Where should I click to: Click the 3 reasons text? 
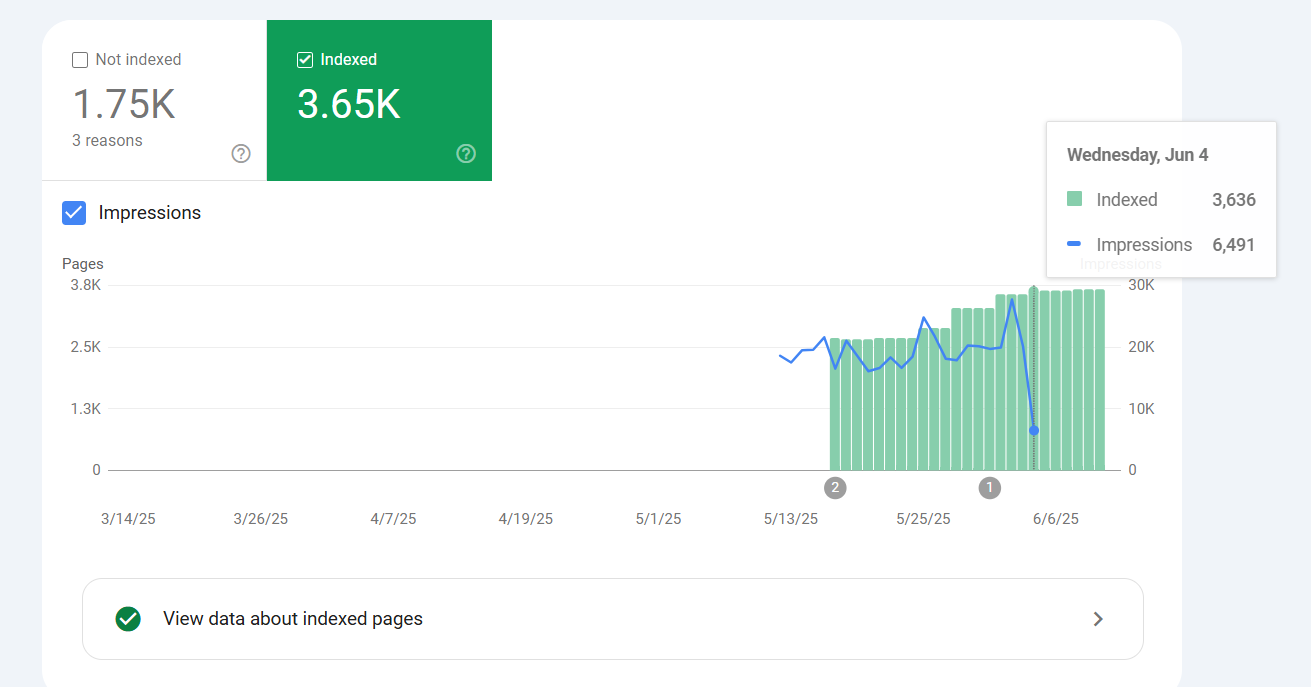click(107, 141)
